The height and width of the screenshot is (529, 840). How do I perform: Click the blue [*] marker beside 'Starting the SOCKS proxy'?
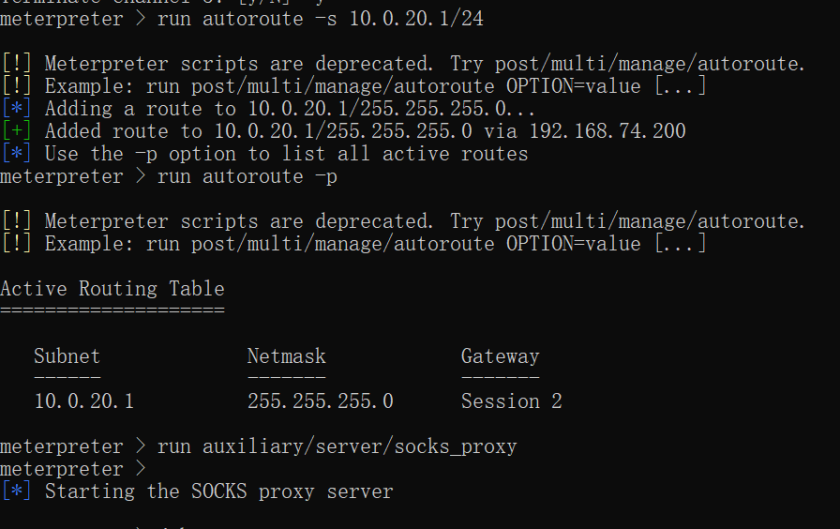click(x=17, y=491)
